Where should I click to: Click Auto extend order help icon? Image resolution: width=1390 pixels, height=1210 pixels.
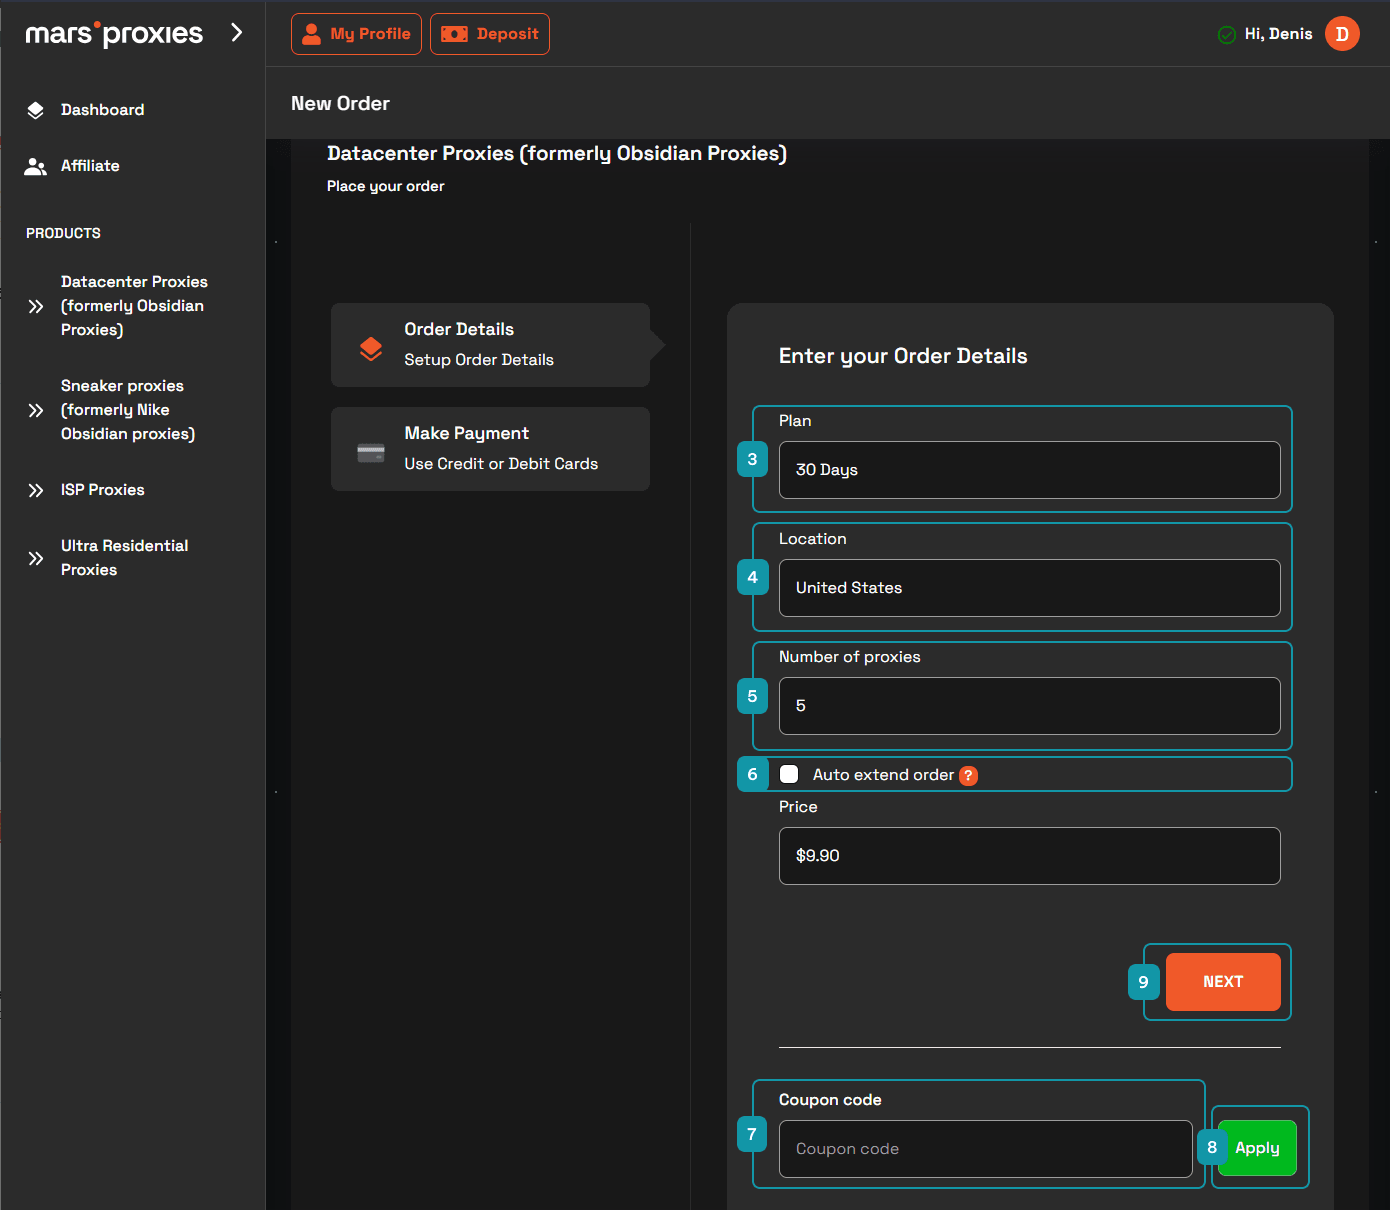pyautogui.click(x=968, y=775)
